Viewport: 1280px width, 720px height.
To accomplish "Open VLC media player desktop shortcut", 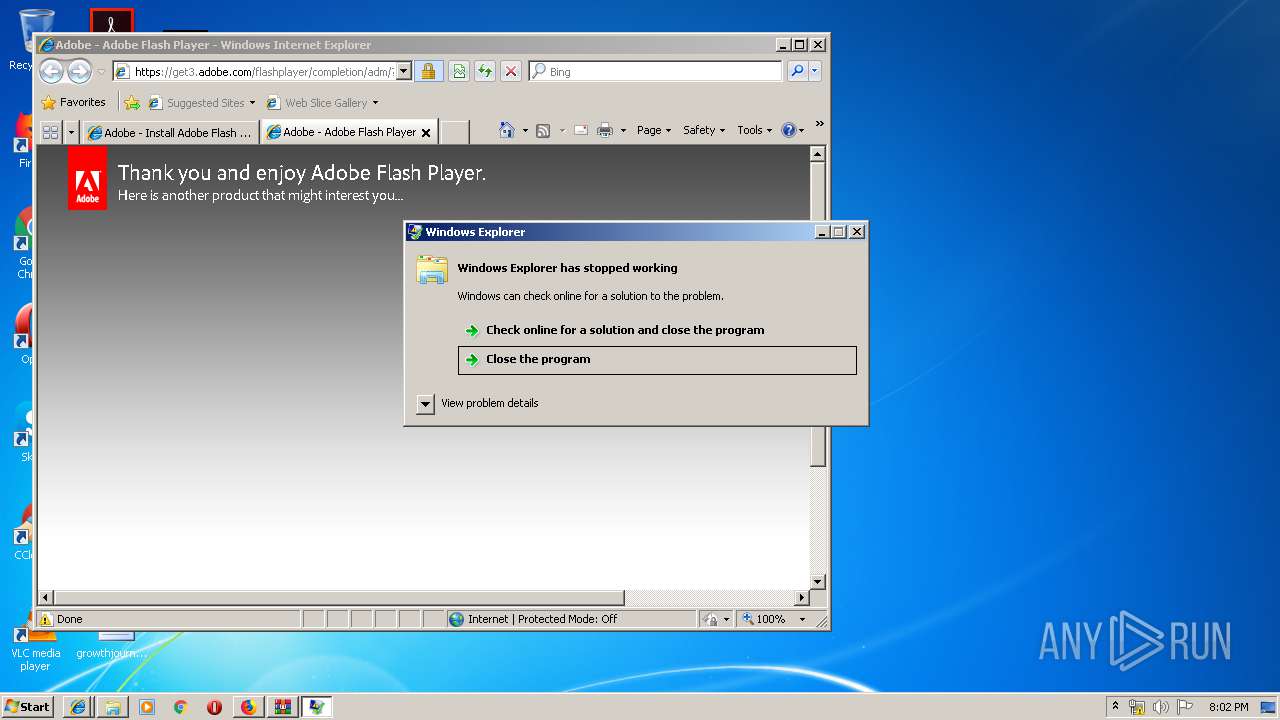I will tap(34, 646).
